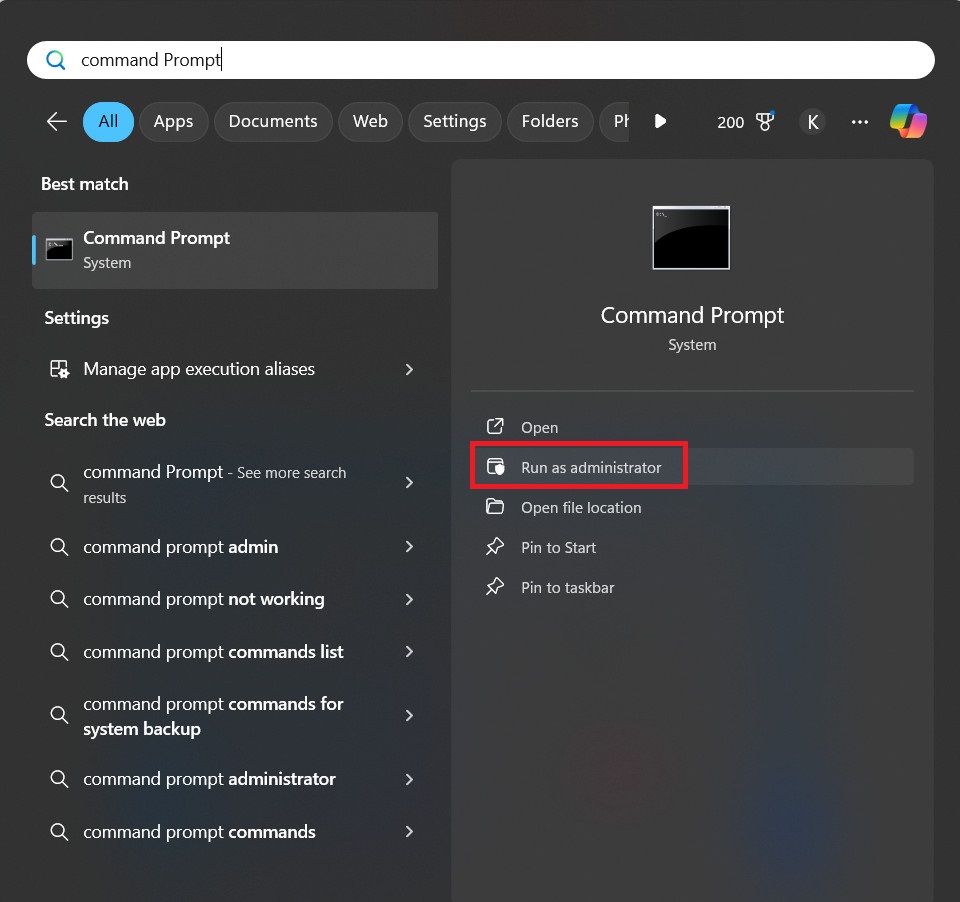This screenshot has height=902, width=960.
Task: Choose Pin to taskbar
Action: 692,587
